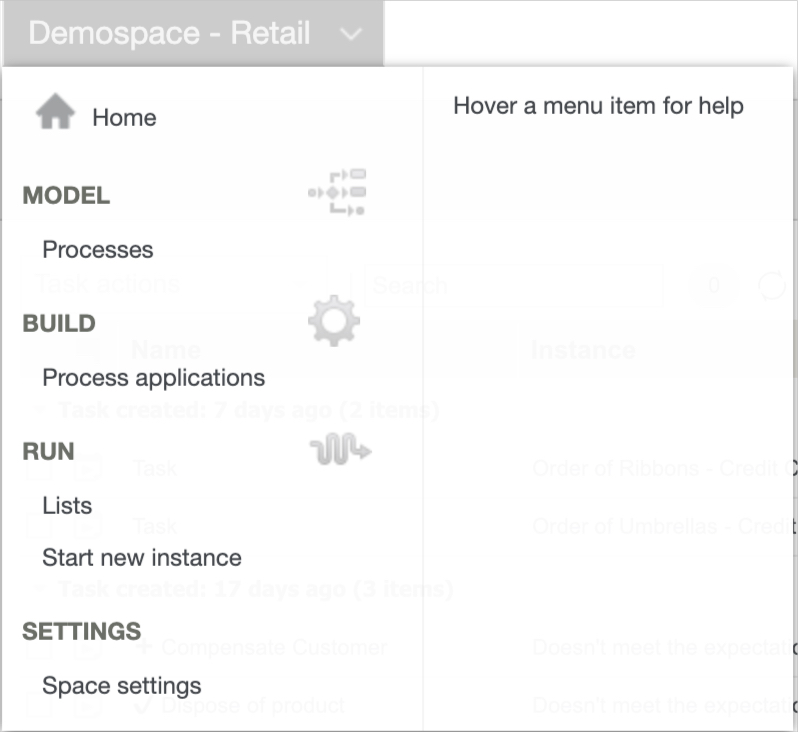The width and height of the screenshot is (798, 732).
Task: Click the chevron beside Demospace - Retail
Action: coord(351,34)
